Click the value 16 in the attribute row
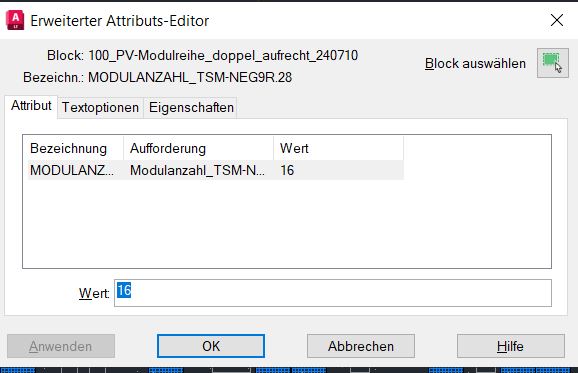The height and width of the screenshot is (373, 578). (287, 170)
